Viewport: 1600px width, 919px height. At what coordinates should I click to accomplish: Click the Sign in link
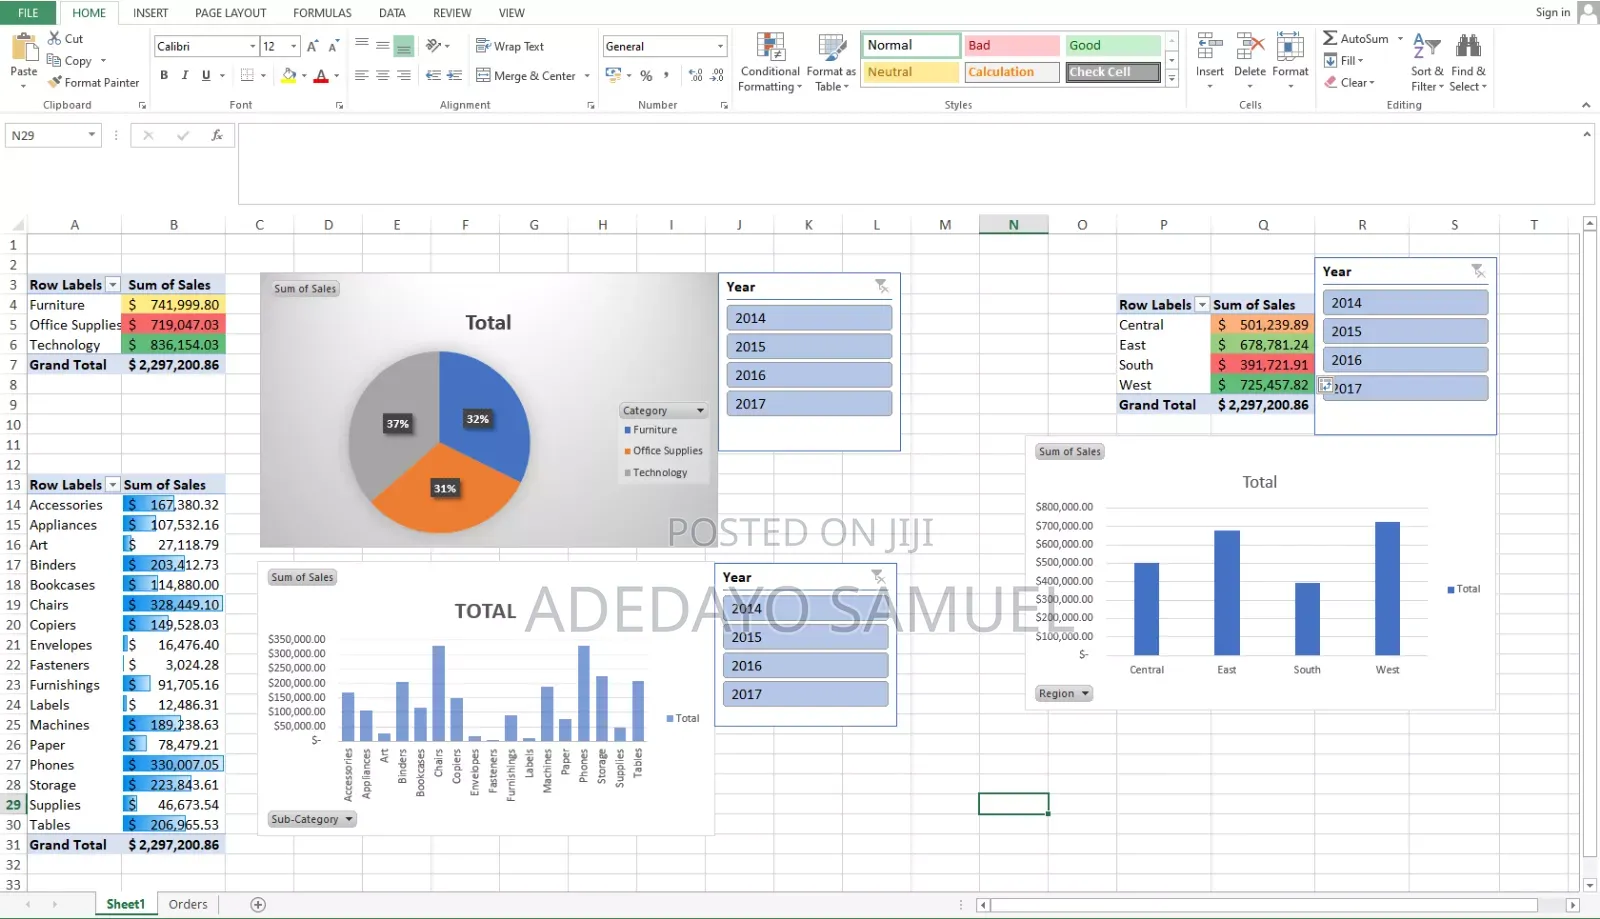1553,12
